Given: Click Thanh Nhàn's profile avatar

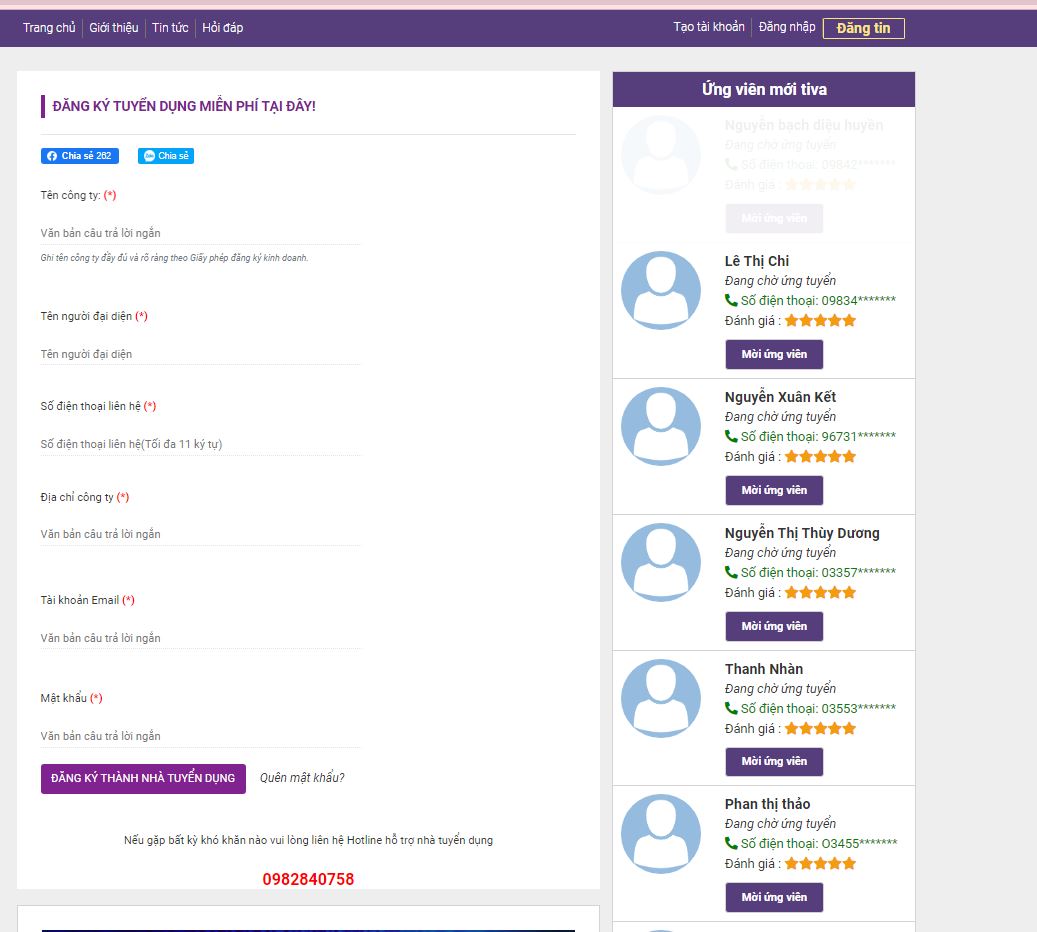Looking at the screenshot, I should pyautogui.click(x=660, y=698).
